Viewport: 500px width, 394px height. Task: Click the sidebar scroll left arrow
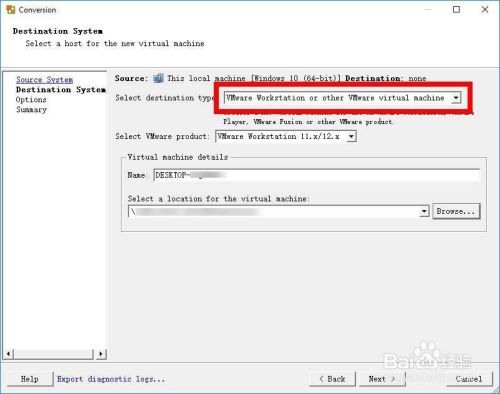click(x=9, y=354)
